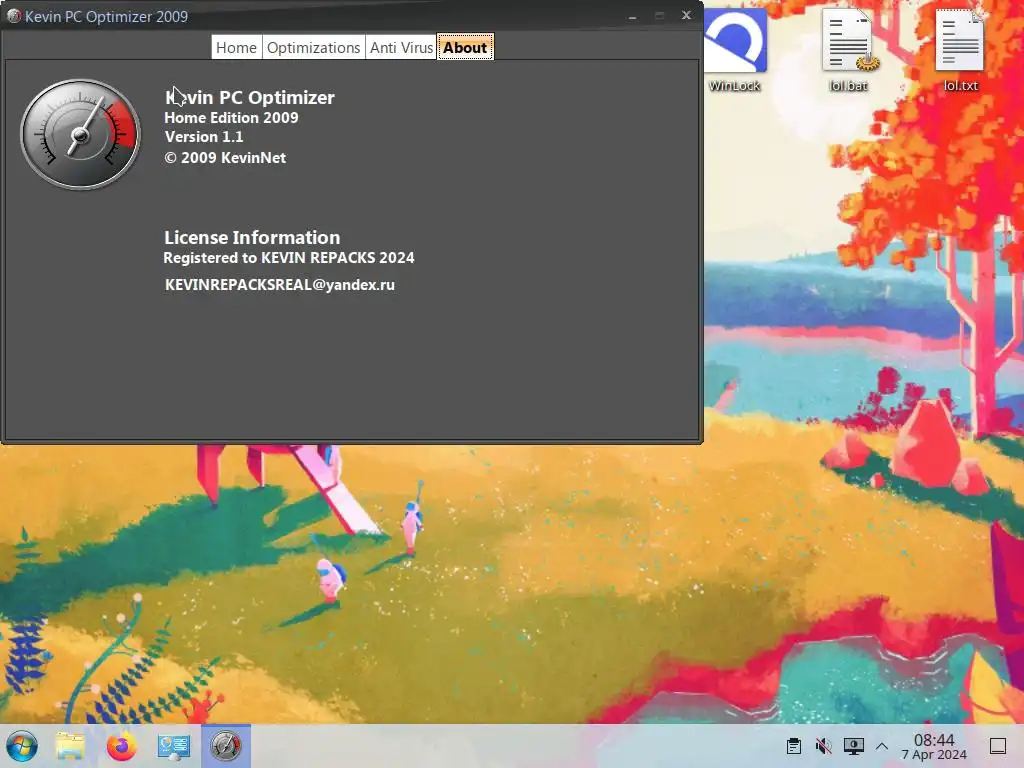Click the Kevin PC Optimizer heading
Screen dimensions: 1024x768
(249, 97)
